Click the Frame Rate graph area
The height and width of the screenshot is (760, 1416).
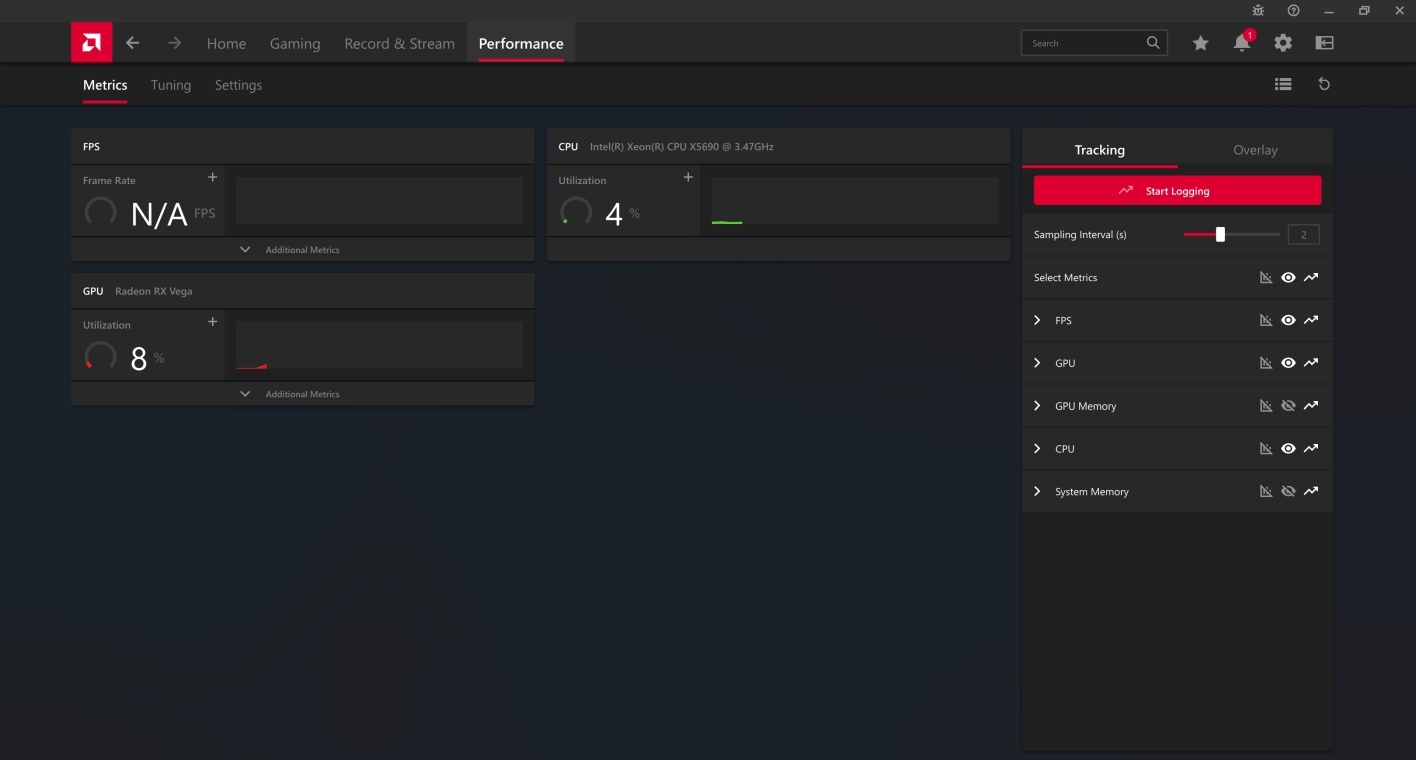point(379,201)
